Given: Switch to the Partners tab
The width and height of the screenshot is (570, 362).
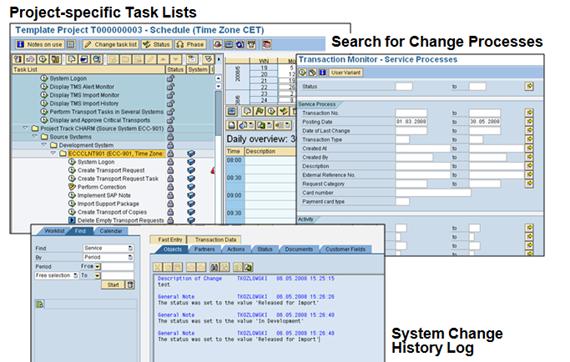Looking at the screenshot, I should coord(204,249).
